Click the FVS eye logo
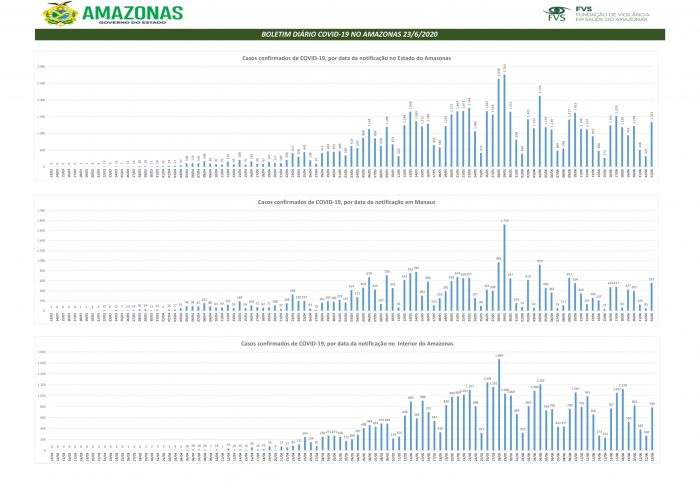Screen dimensions: 700x495 (x=557, y=14)
